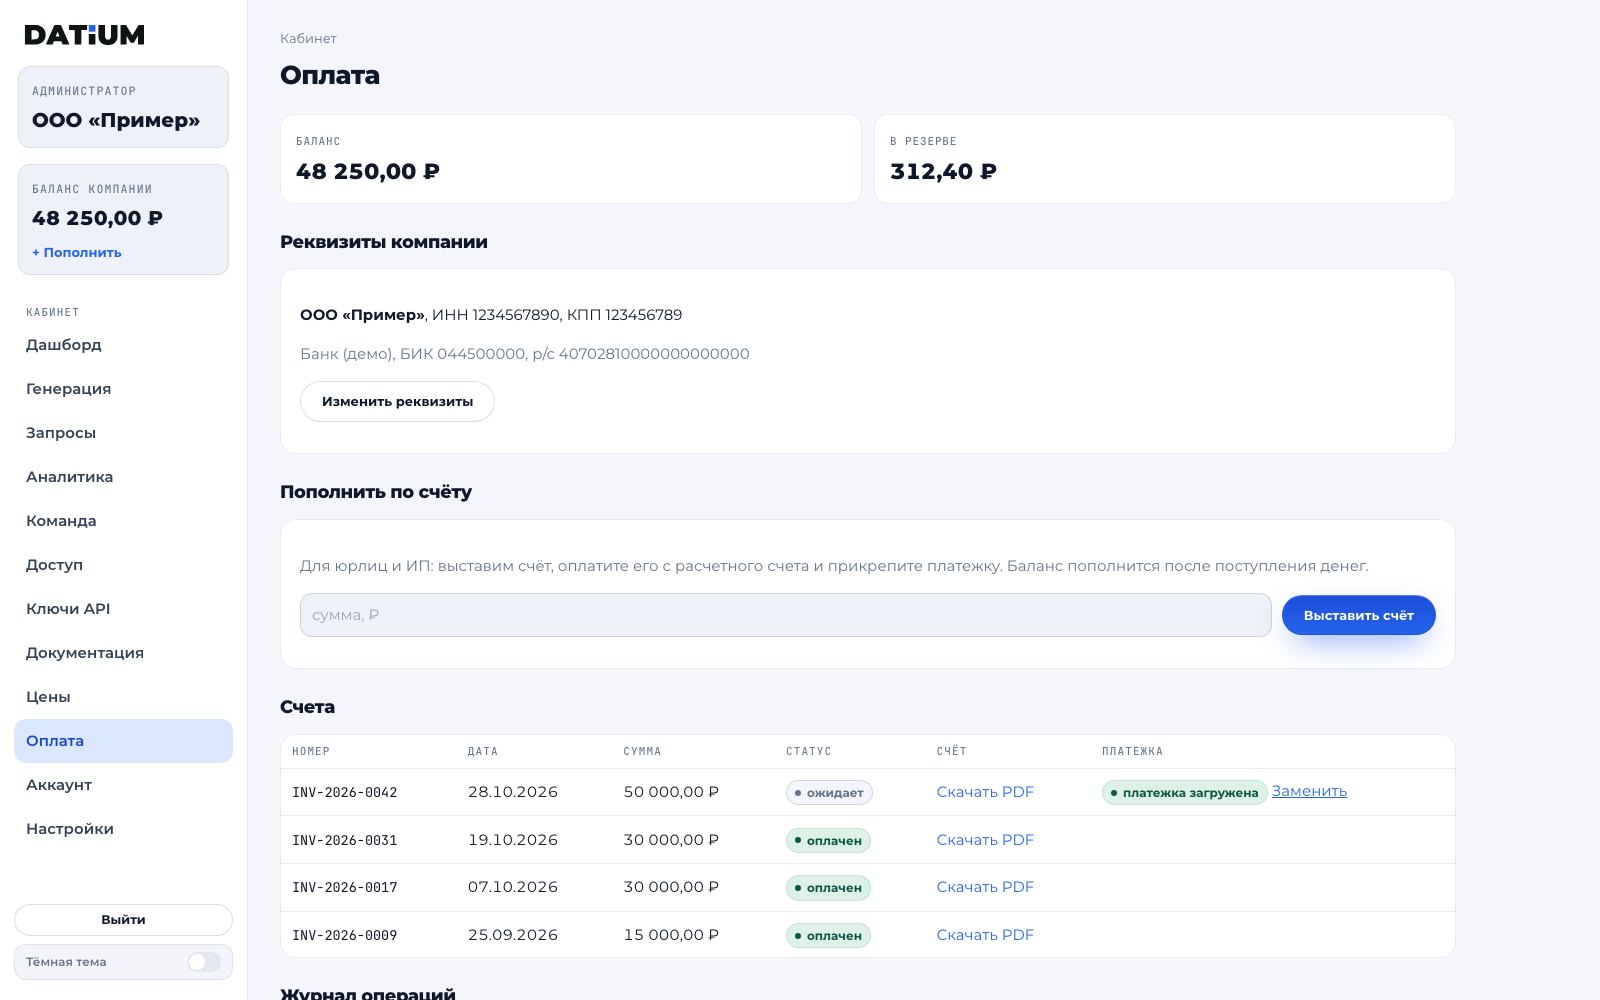Click the ожидает status badge
The width and height of the screenshot is (1600, 1000).
829,793
